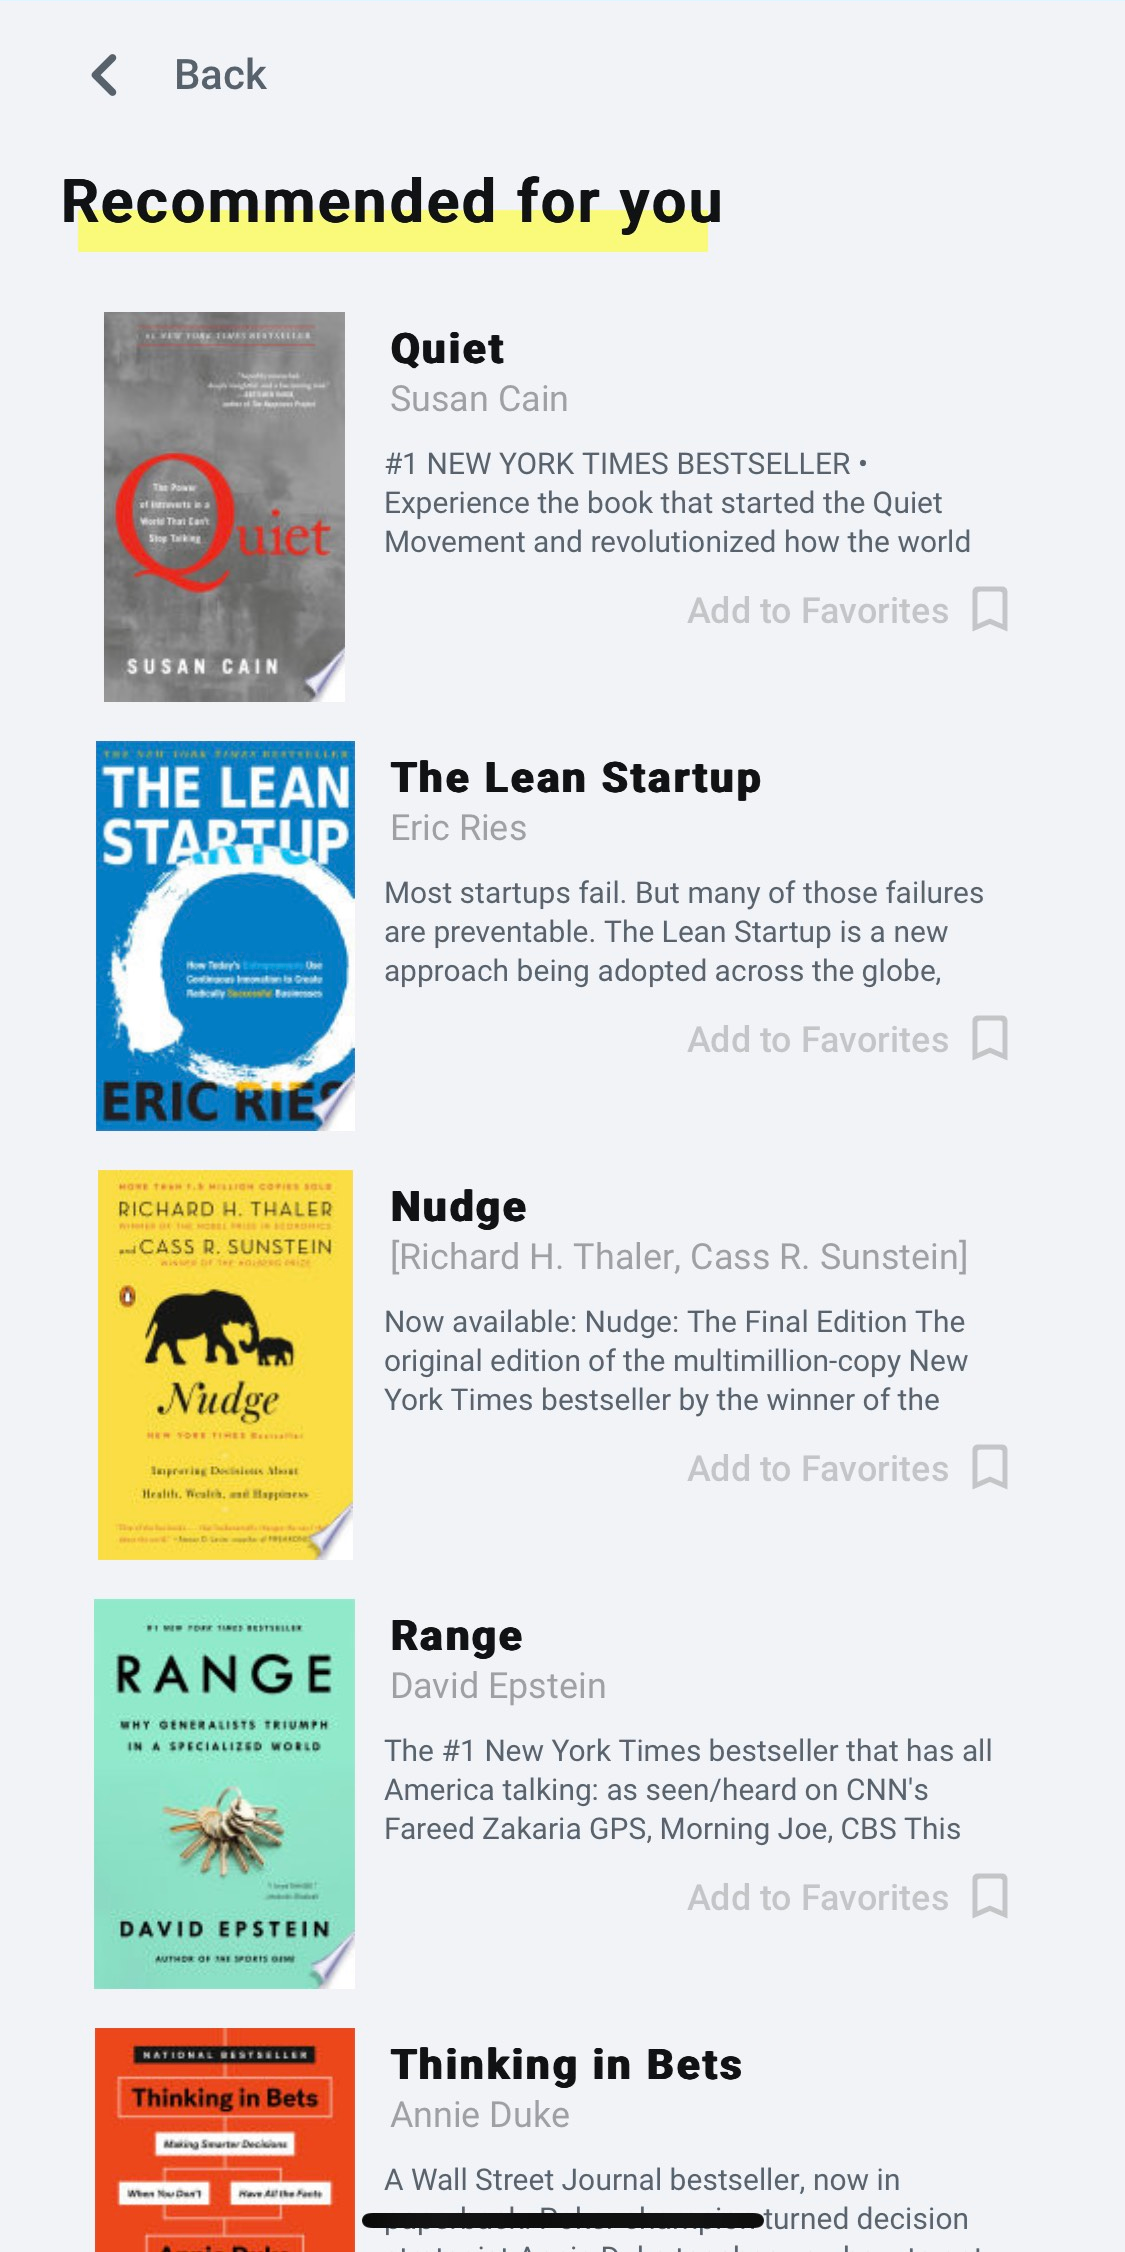The image size is (1125, 2252).
Task: Tap the back chevron arrow icon
Action: (105, 75)
